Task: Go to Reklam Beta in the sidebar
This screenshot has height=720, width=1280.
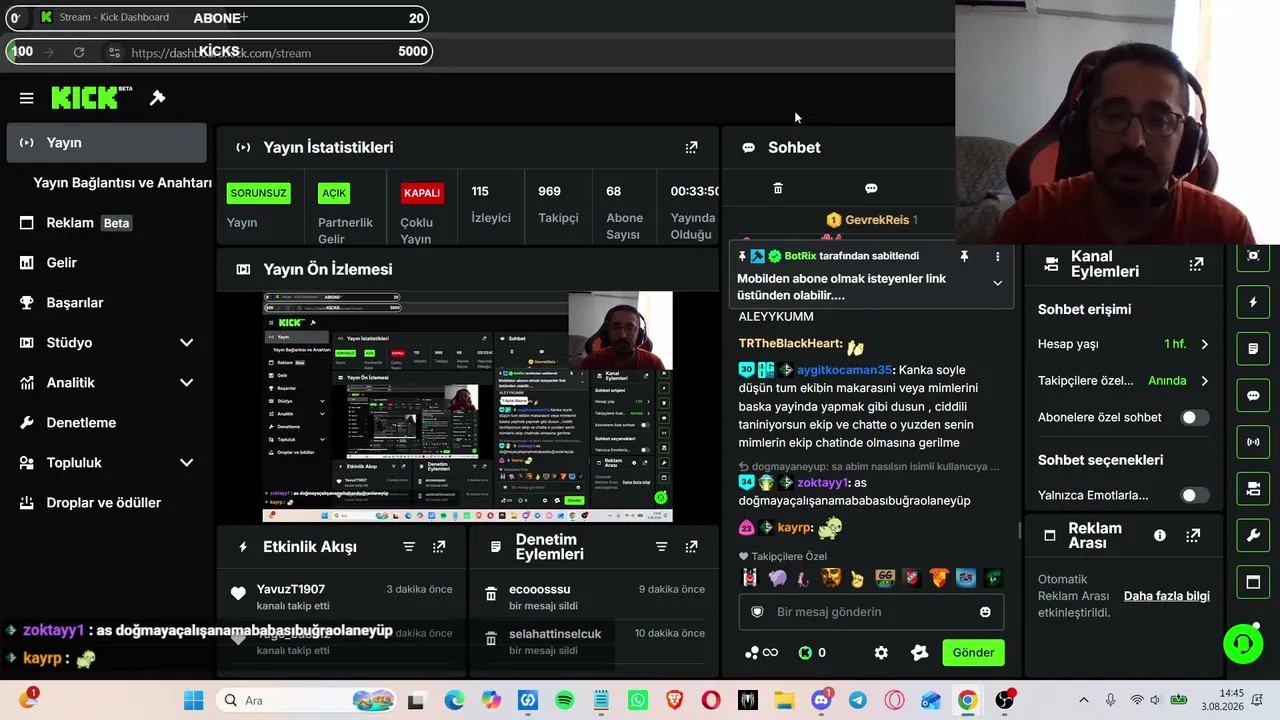Action: [x=106, y=223]
